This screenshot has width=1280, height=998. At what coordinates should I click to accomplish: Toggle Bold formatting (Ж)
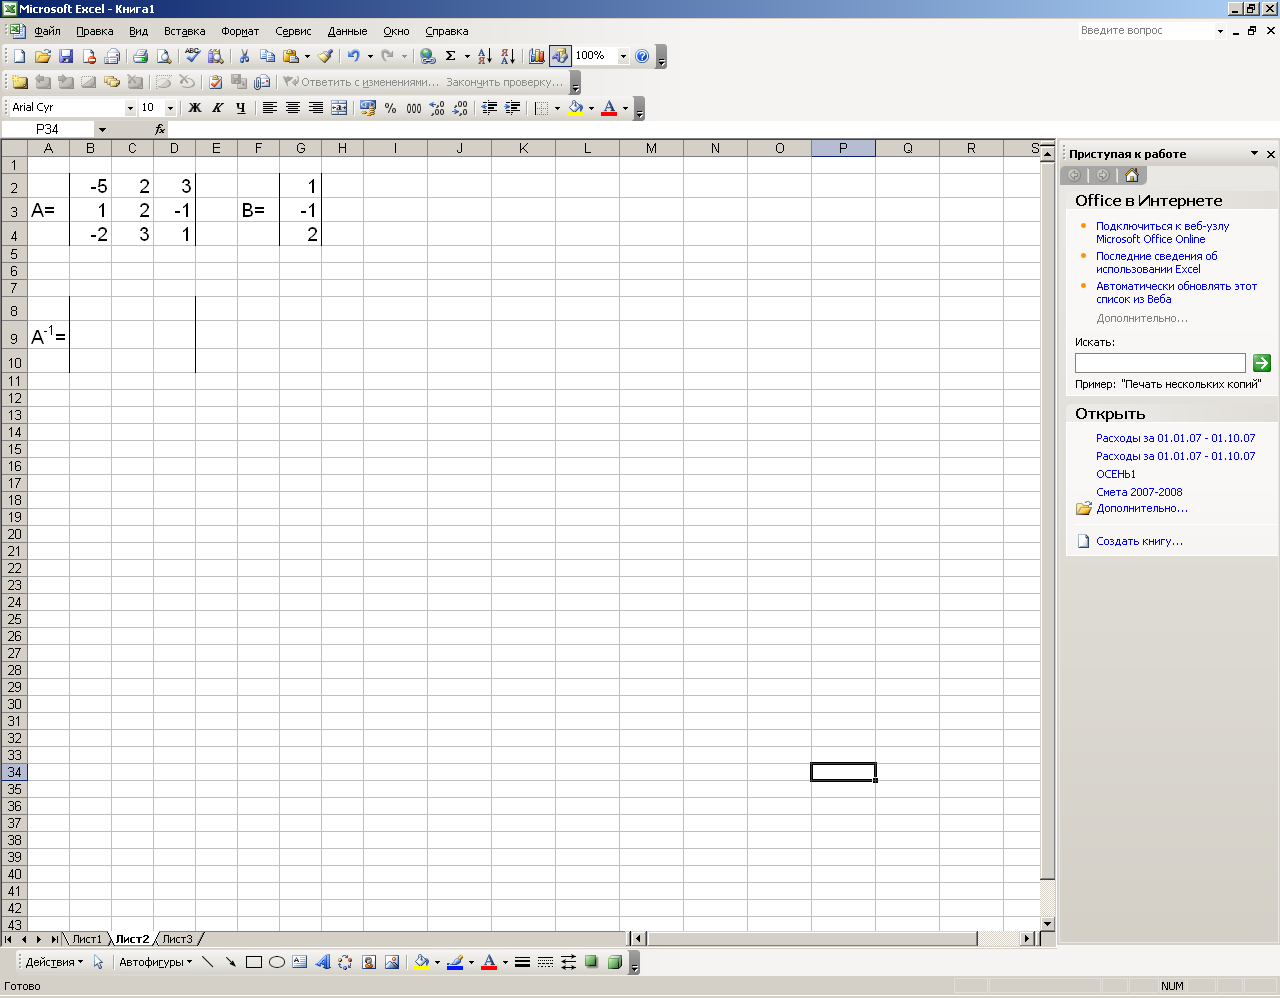pos(195,108)
